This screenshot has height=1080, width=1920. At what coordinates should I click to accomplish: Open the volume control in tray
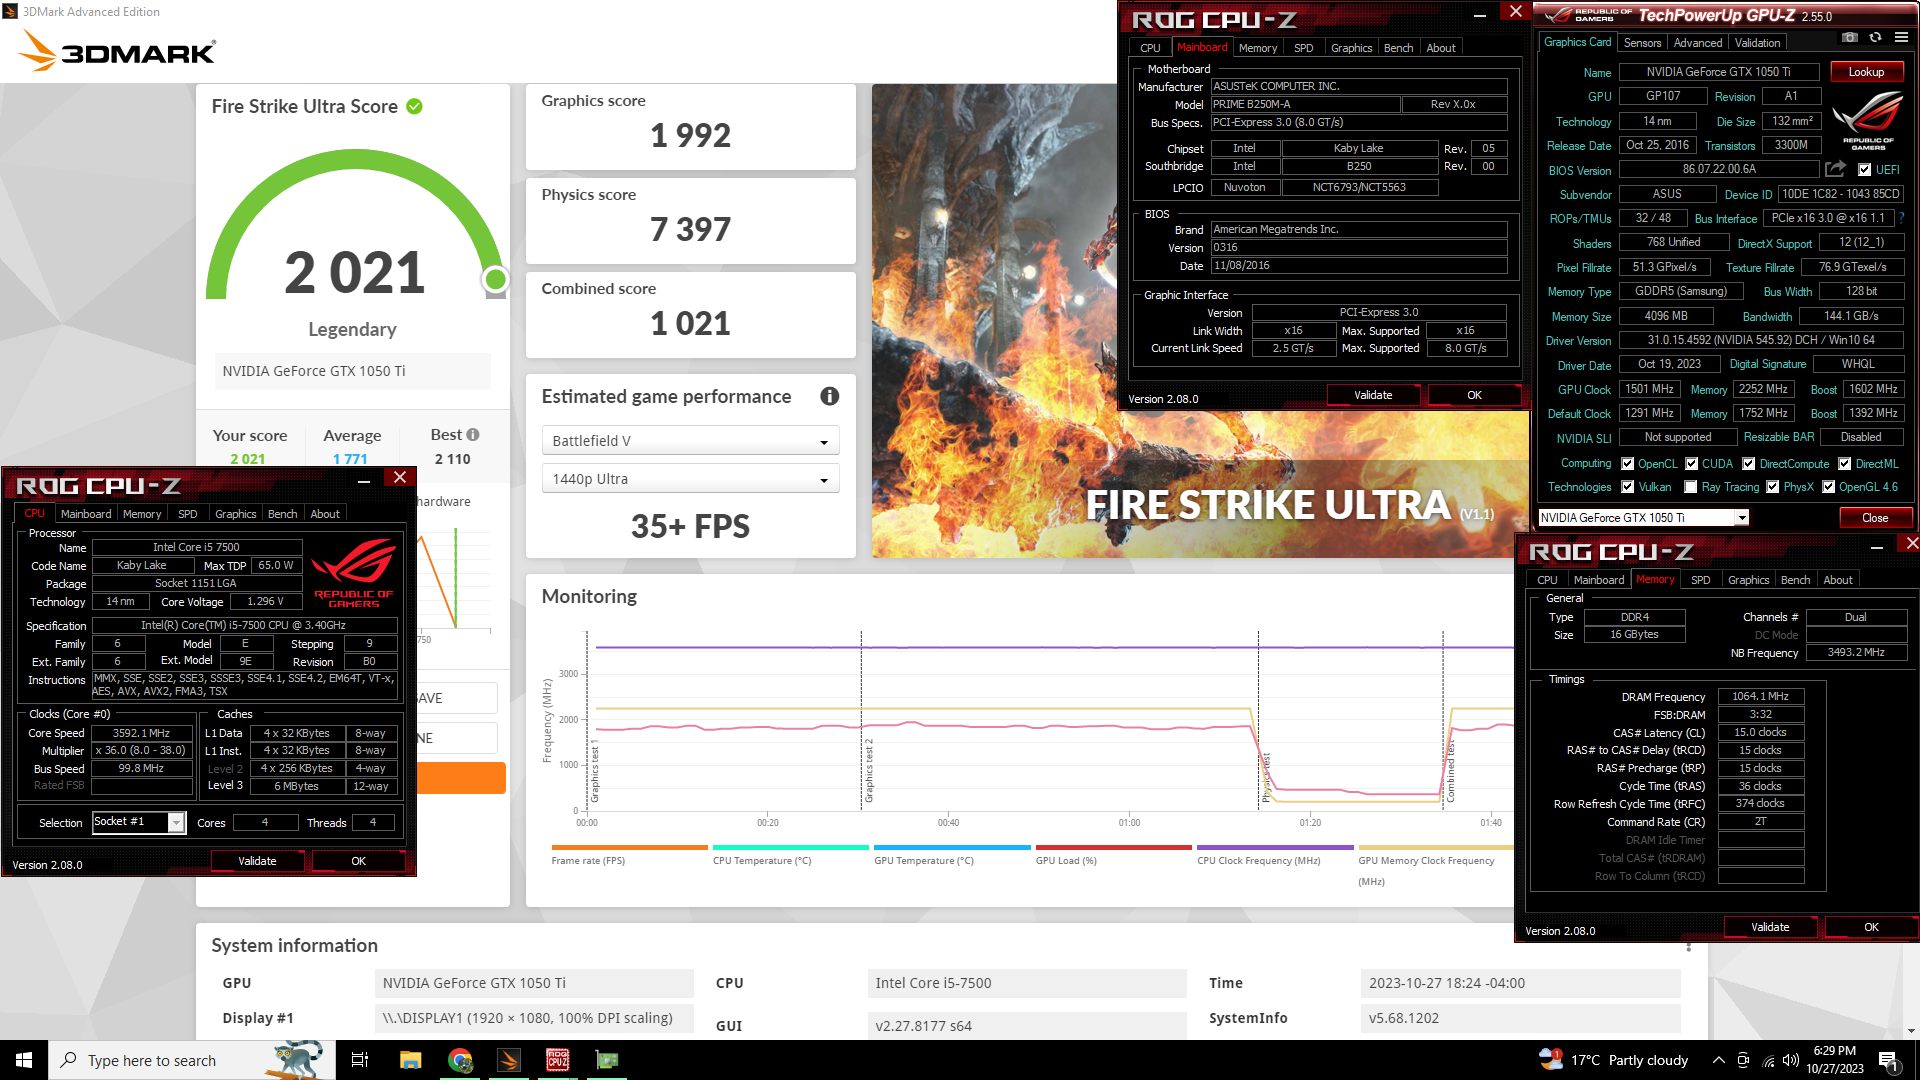point(1791,1060)
